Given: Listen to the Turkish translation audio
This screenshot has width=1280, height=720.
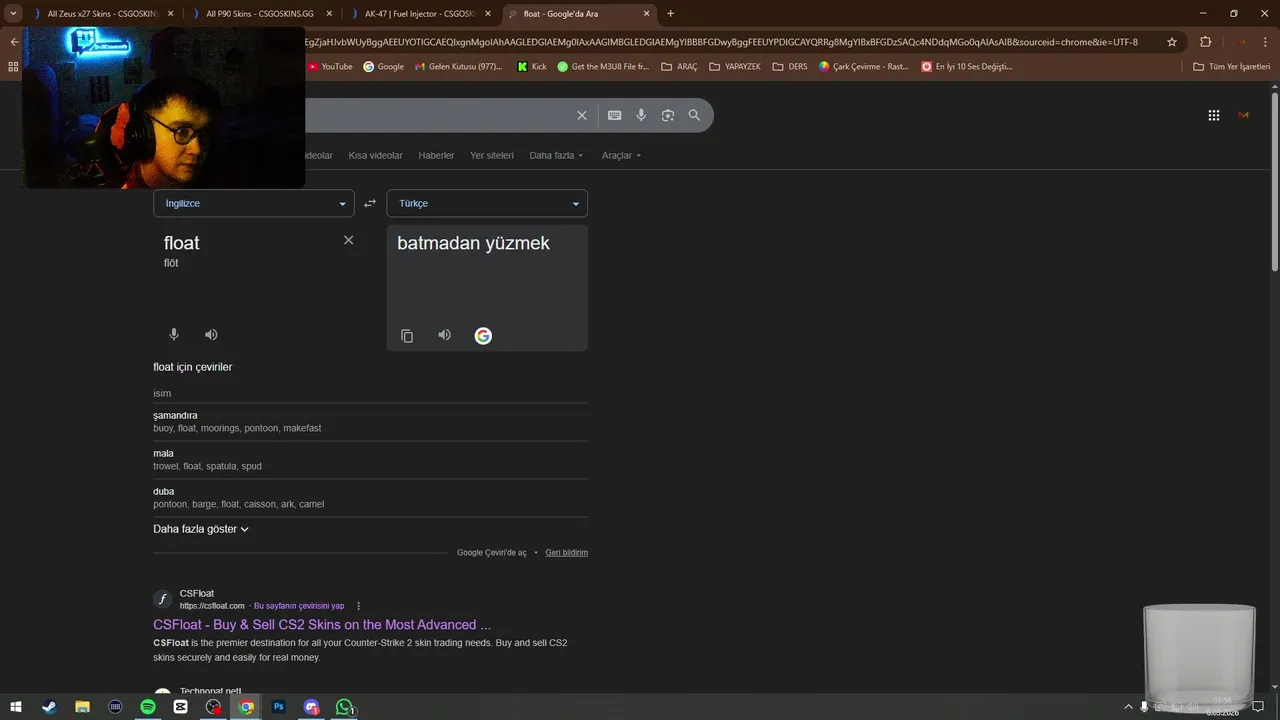Looking at the screenshot, I should click(x=444, y=335).
